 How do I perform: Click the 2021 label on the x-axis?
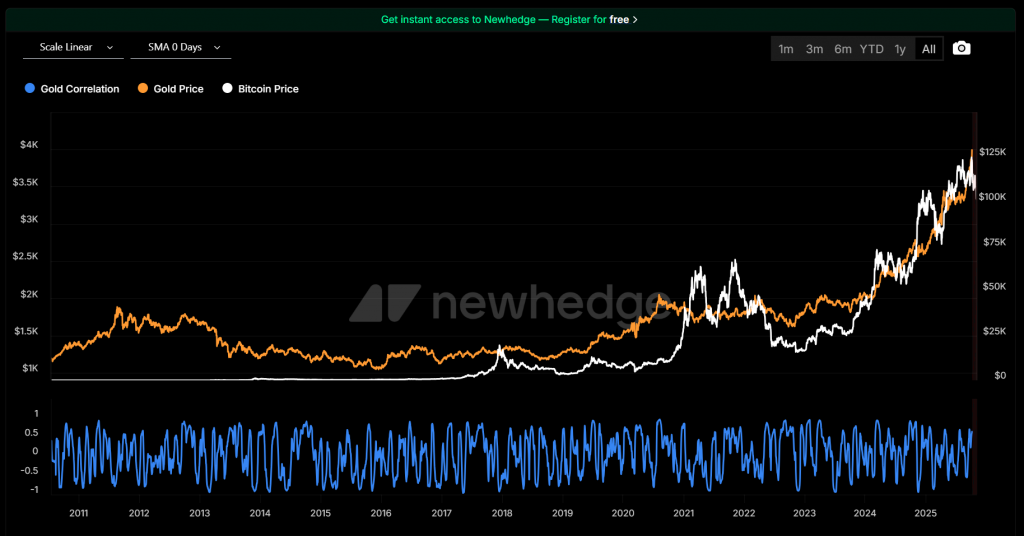tap(684, 513)
